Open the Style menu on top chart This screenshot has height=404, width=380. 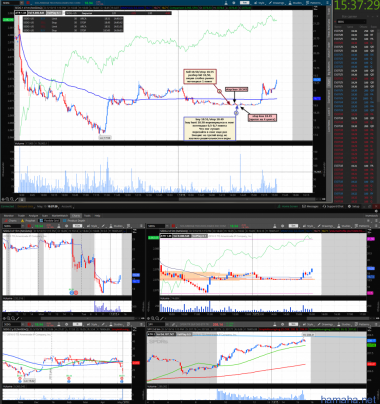pyautogui.click(x=260, y=3)
